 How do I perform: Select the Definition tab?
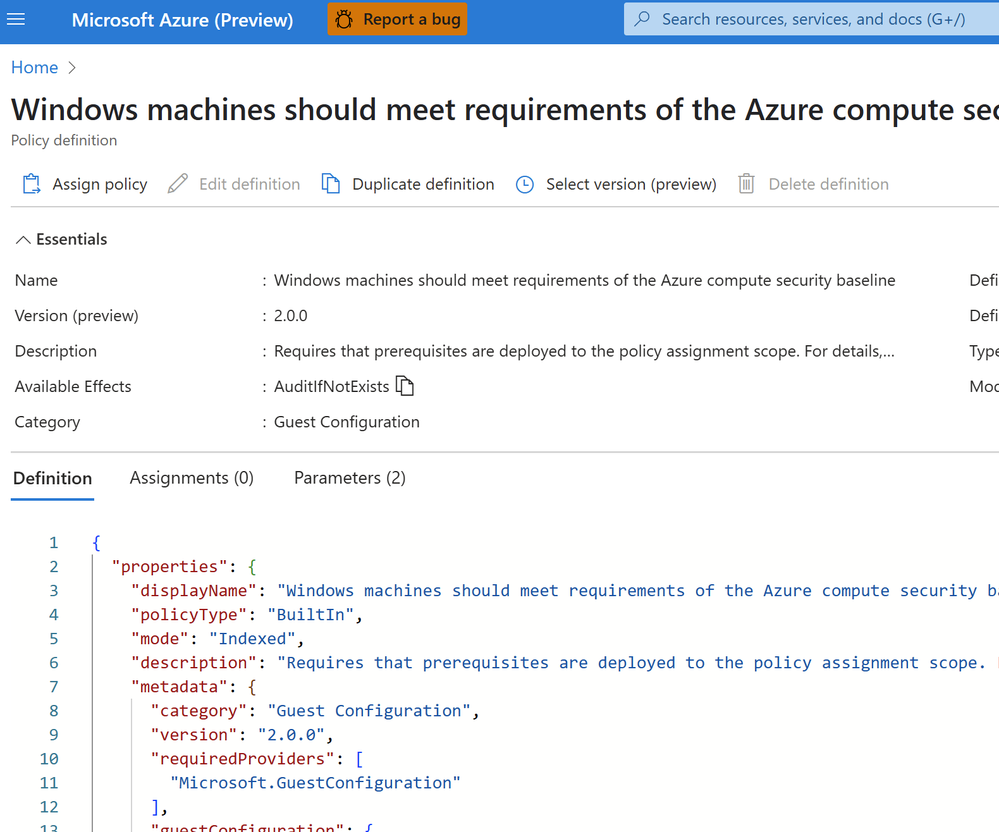52,478
